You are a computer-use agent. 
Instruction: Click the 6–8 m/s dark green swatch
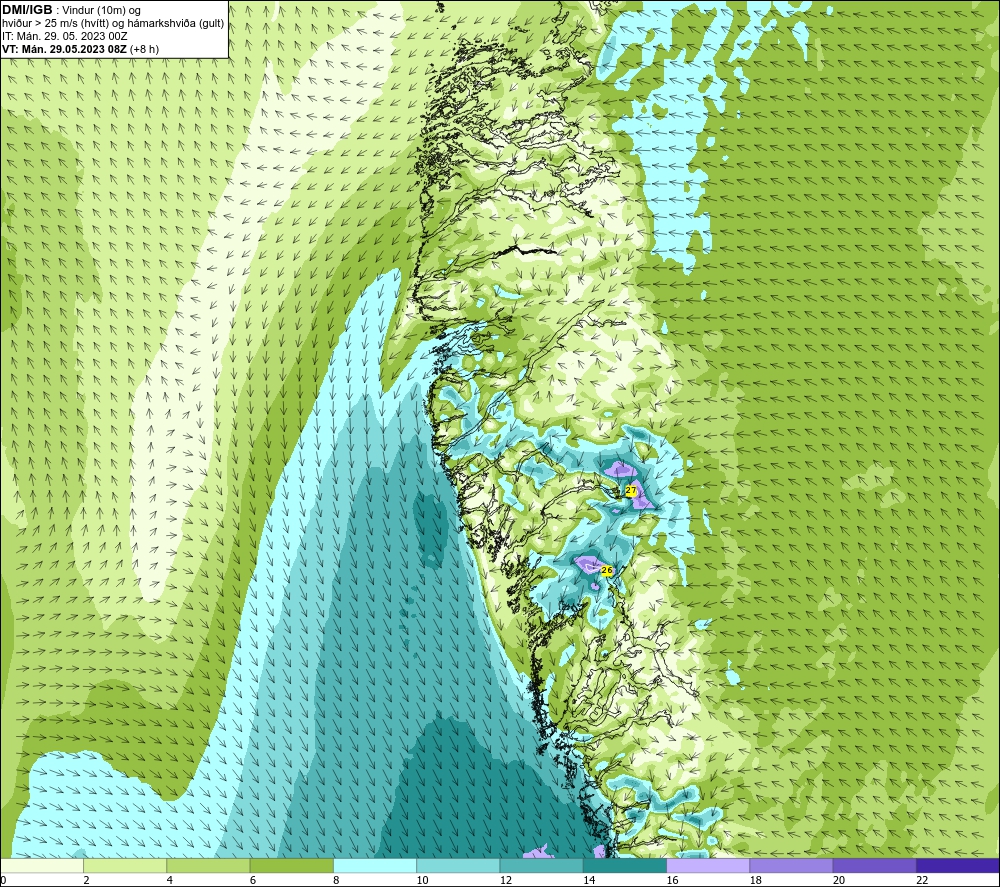click(x=291, y=865)
